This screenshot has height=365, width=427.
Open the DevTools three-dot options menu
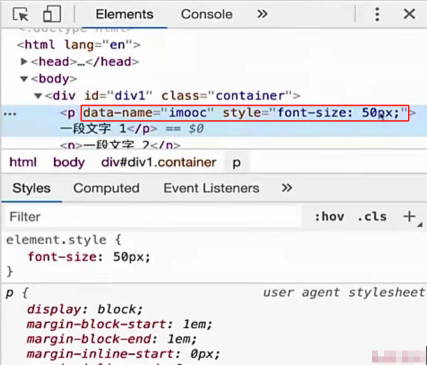point(377,14)
